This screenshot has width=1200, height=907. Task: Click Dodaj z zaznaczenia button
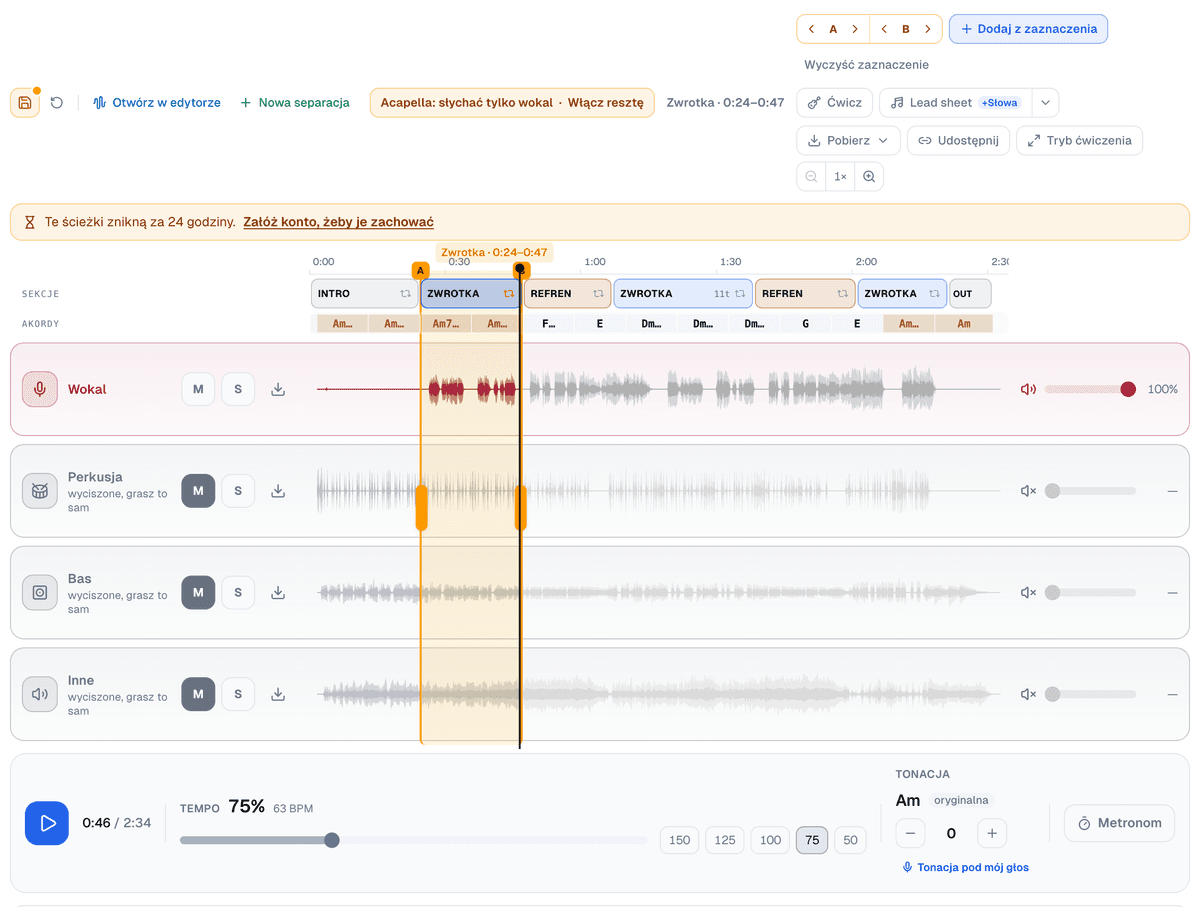point(1028,29)
